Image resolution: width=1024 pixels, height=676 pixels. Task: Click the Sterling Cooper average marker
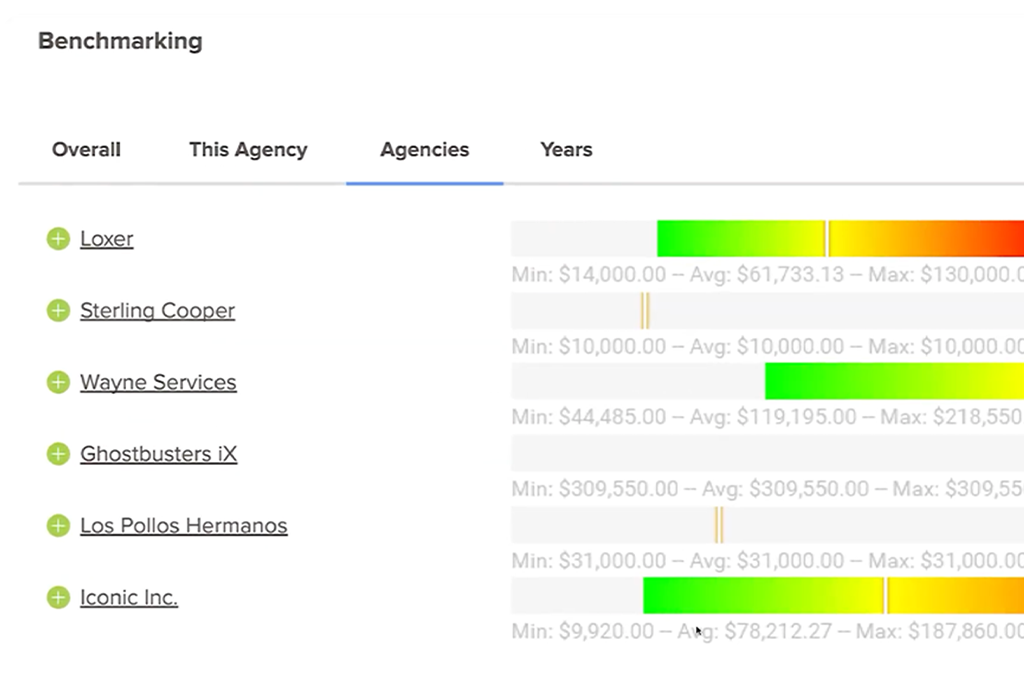click(x=645, y=310)
